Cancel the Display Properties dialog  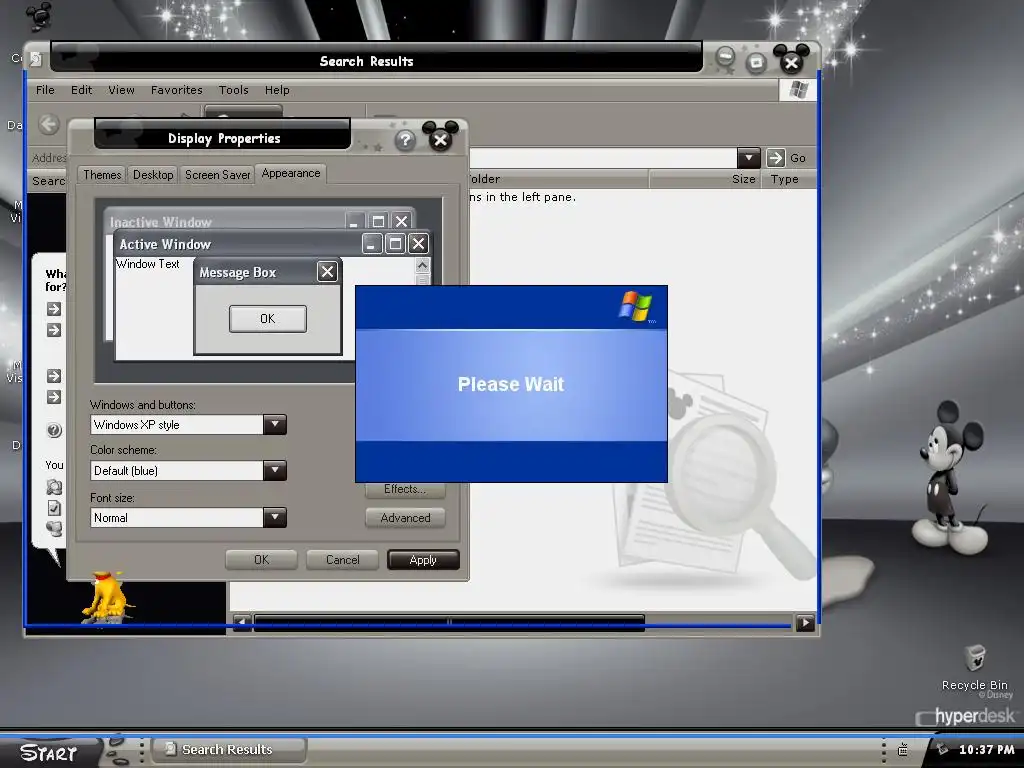point(342,560)
